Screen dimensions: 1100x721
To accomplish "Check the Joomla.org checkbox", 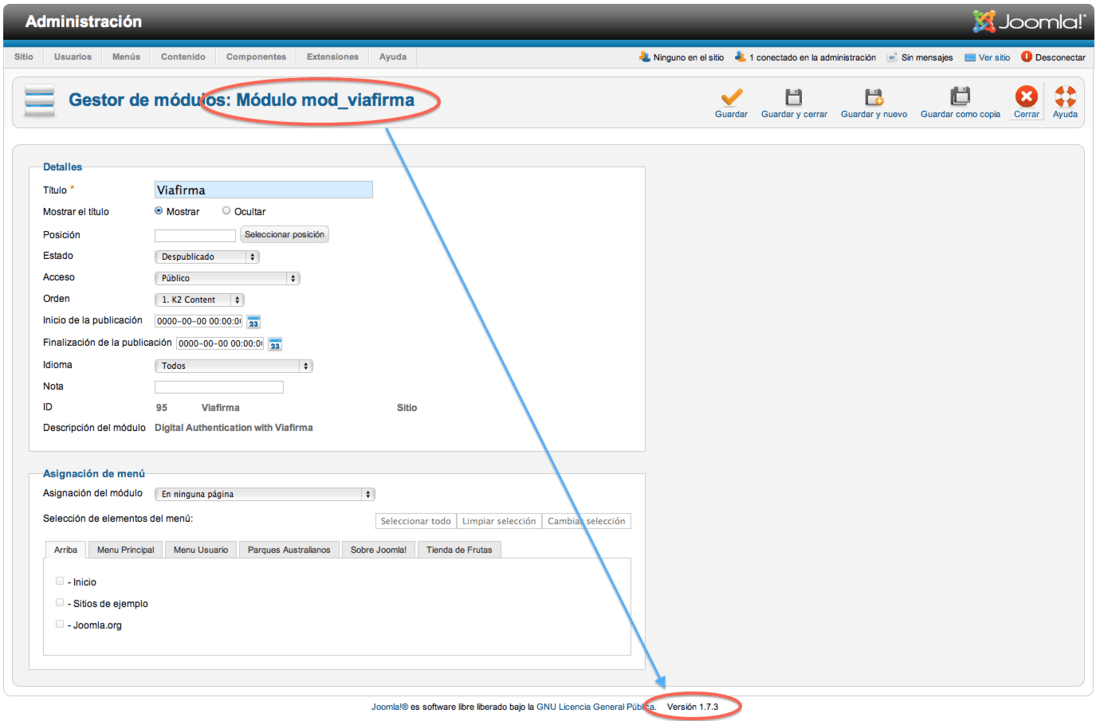I will (x=60, y=624).
